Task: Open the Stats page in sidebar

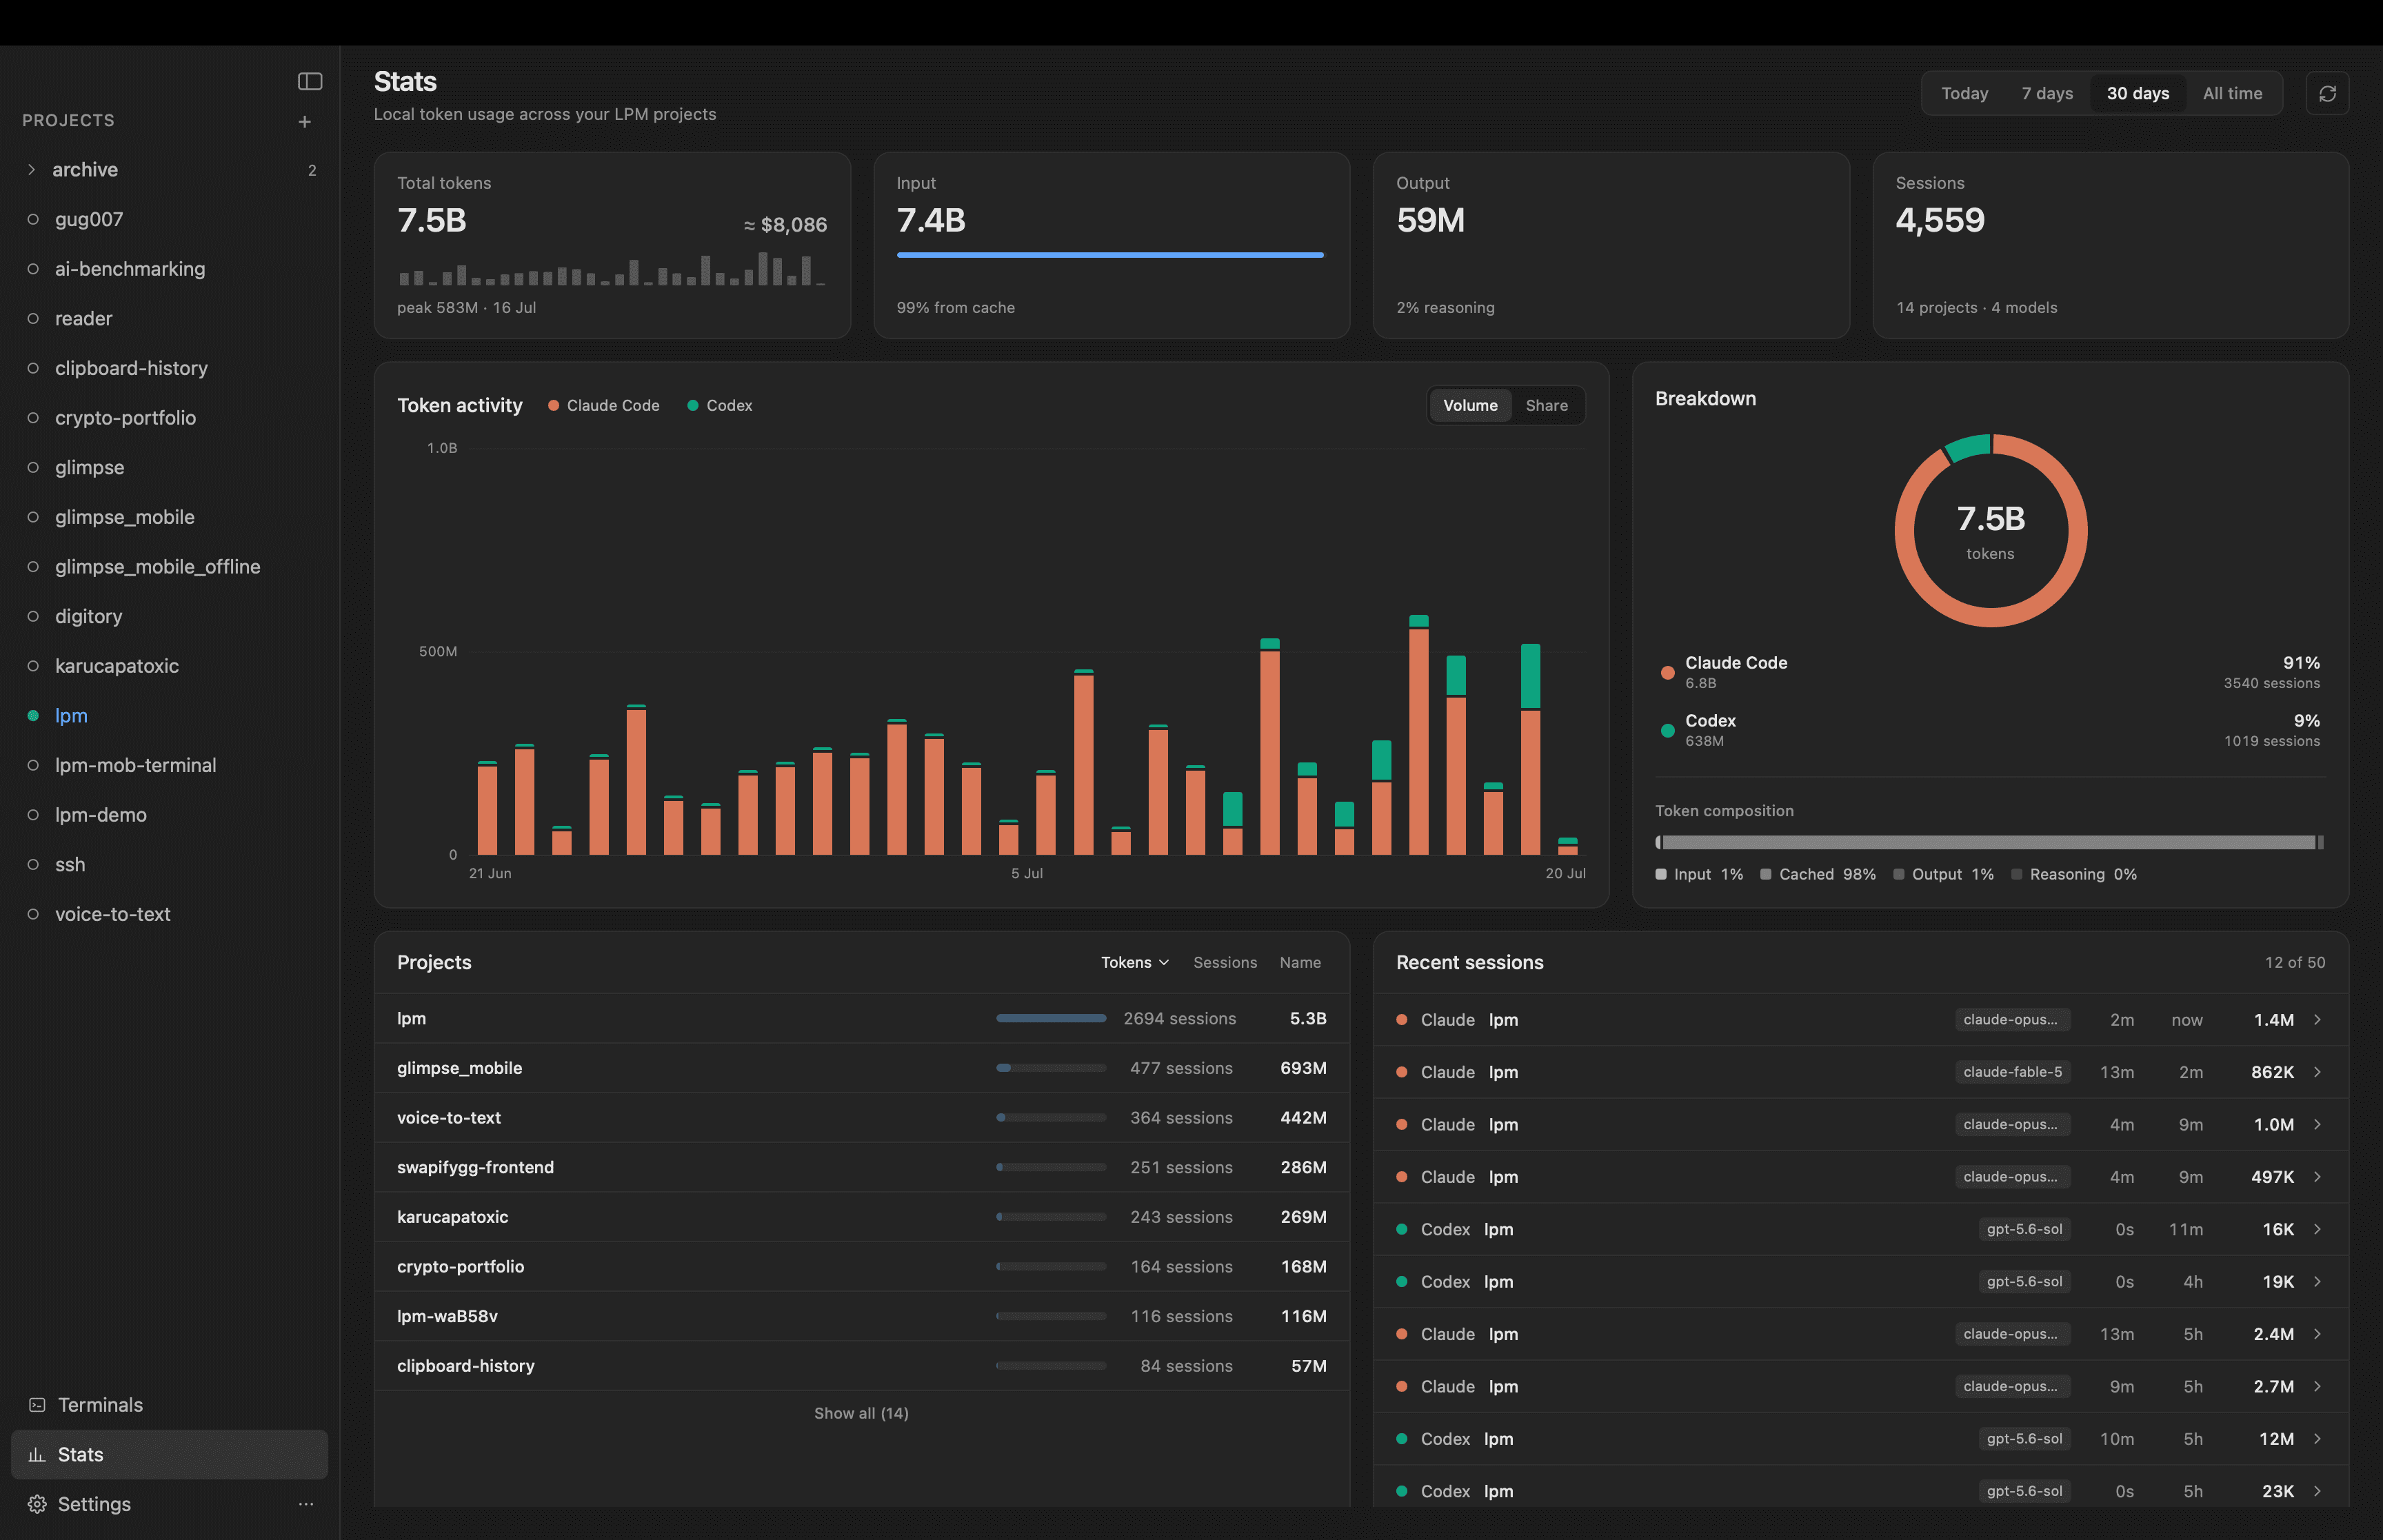Action: pos(170,1454)
